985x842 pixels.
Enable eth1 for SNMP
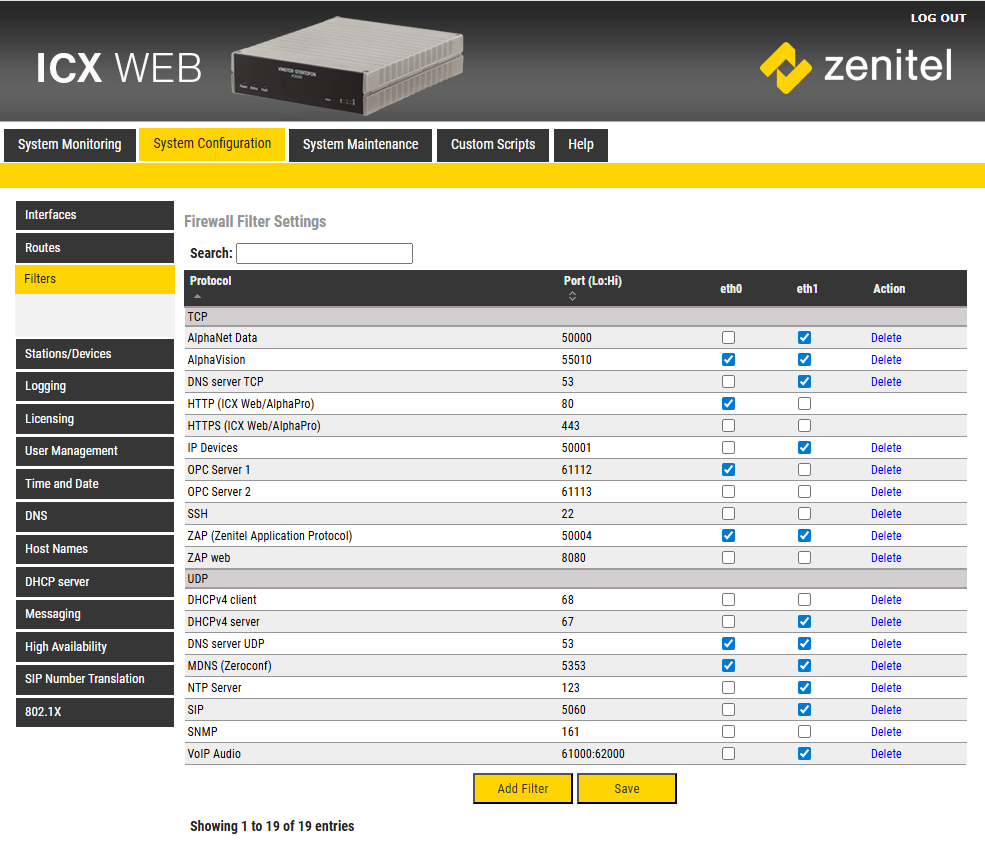(804, 731)
